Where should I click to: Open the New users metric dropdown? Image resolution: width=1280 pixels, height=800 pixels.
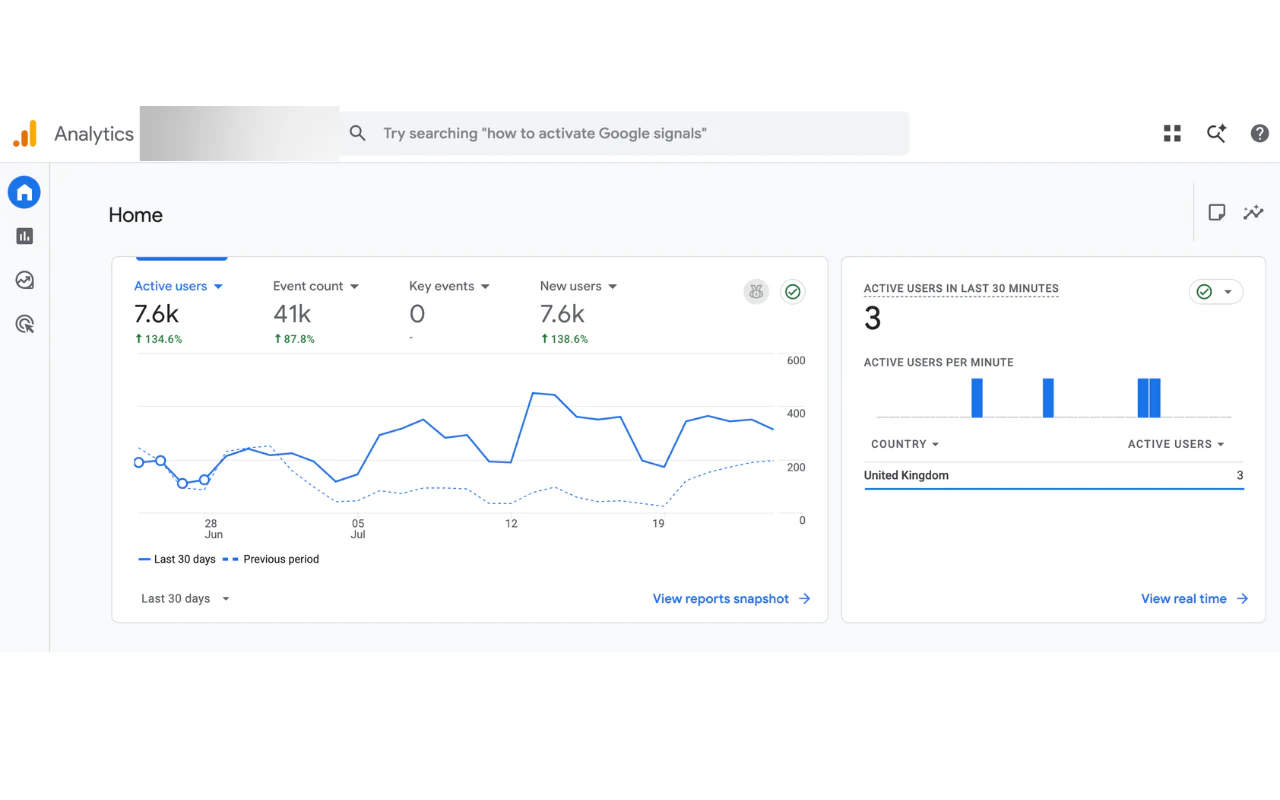(x=579, y=286)
